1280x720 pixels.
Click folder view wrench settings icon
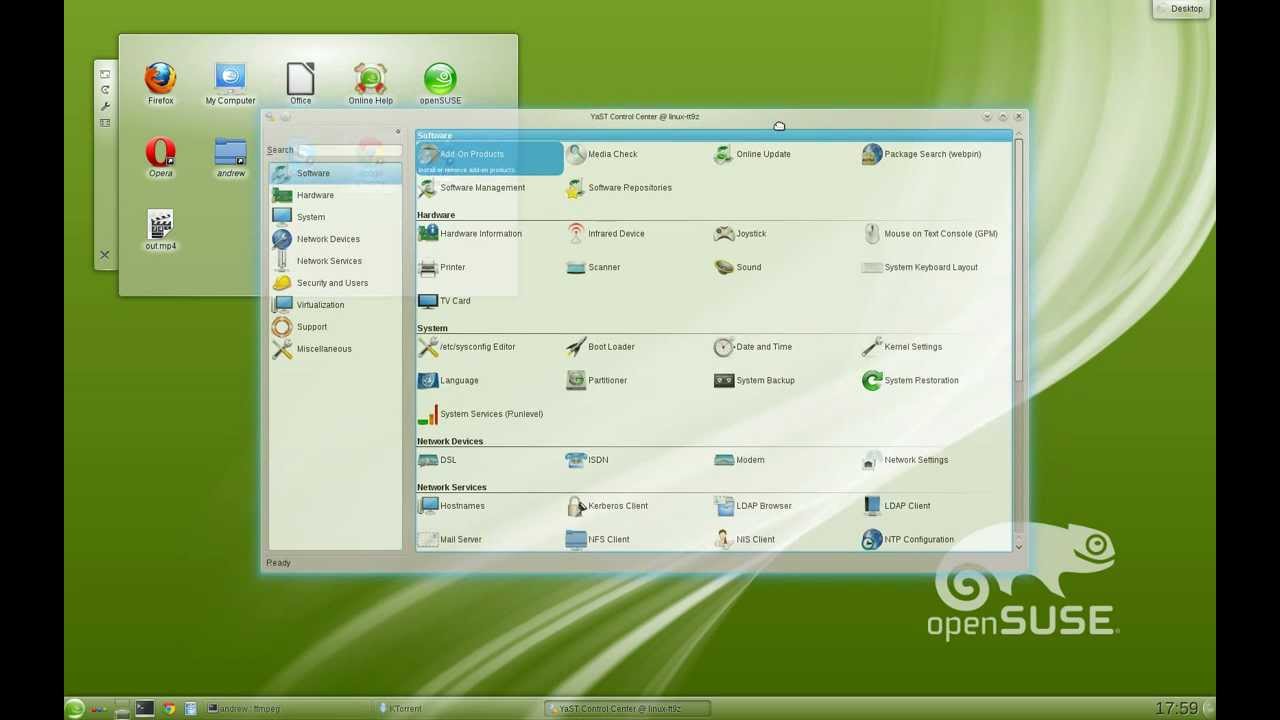click(x=105, y=106)
